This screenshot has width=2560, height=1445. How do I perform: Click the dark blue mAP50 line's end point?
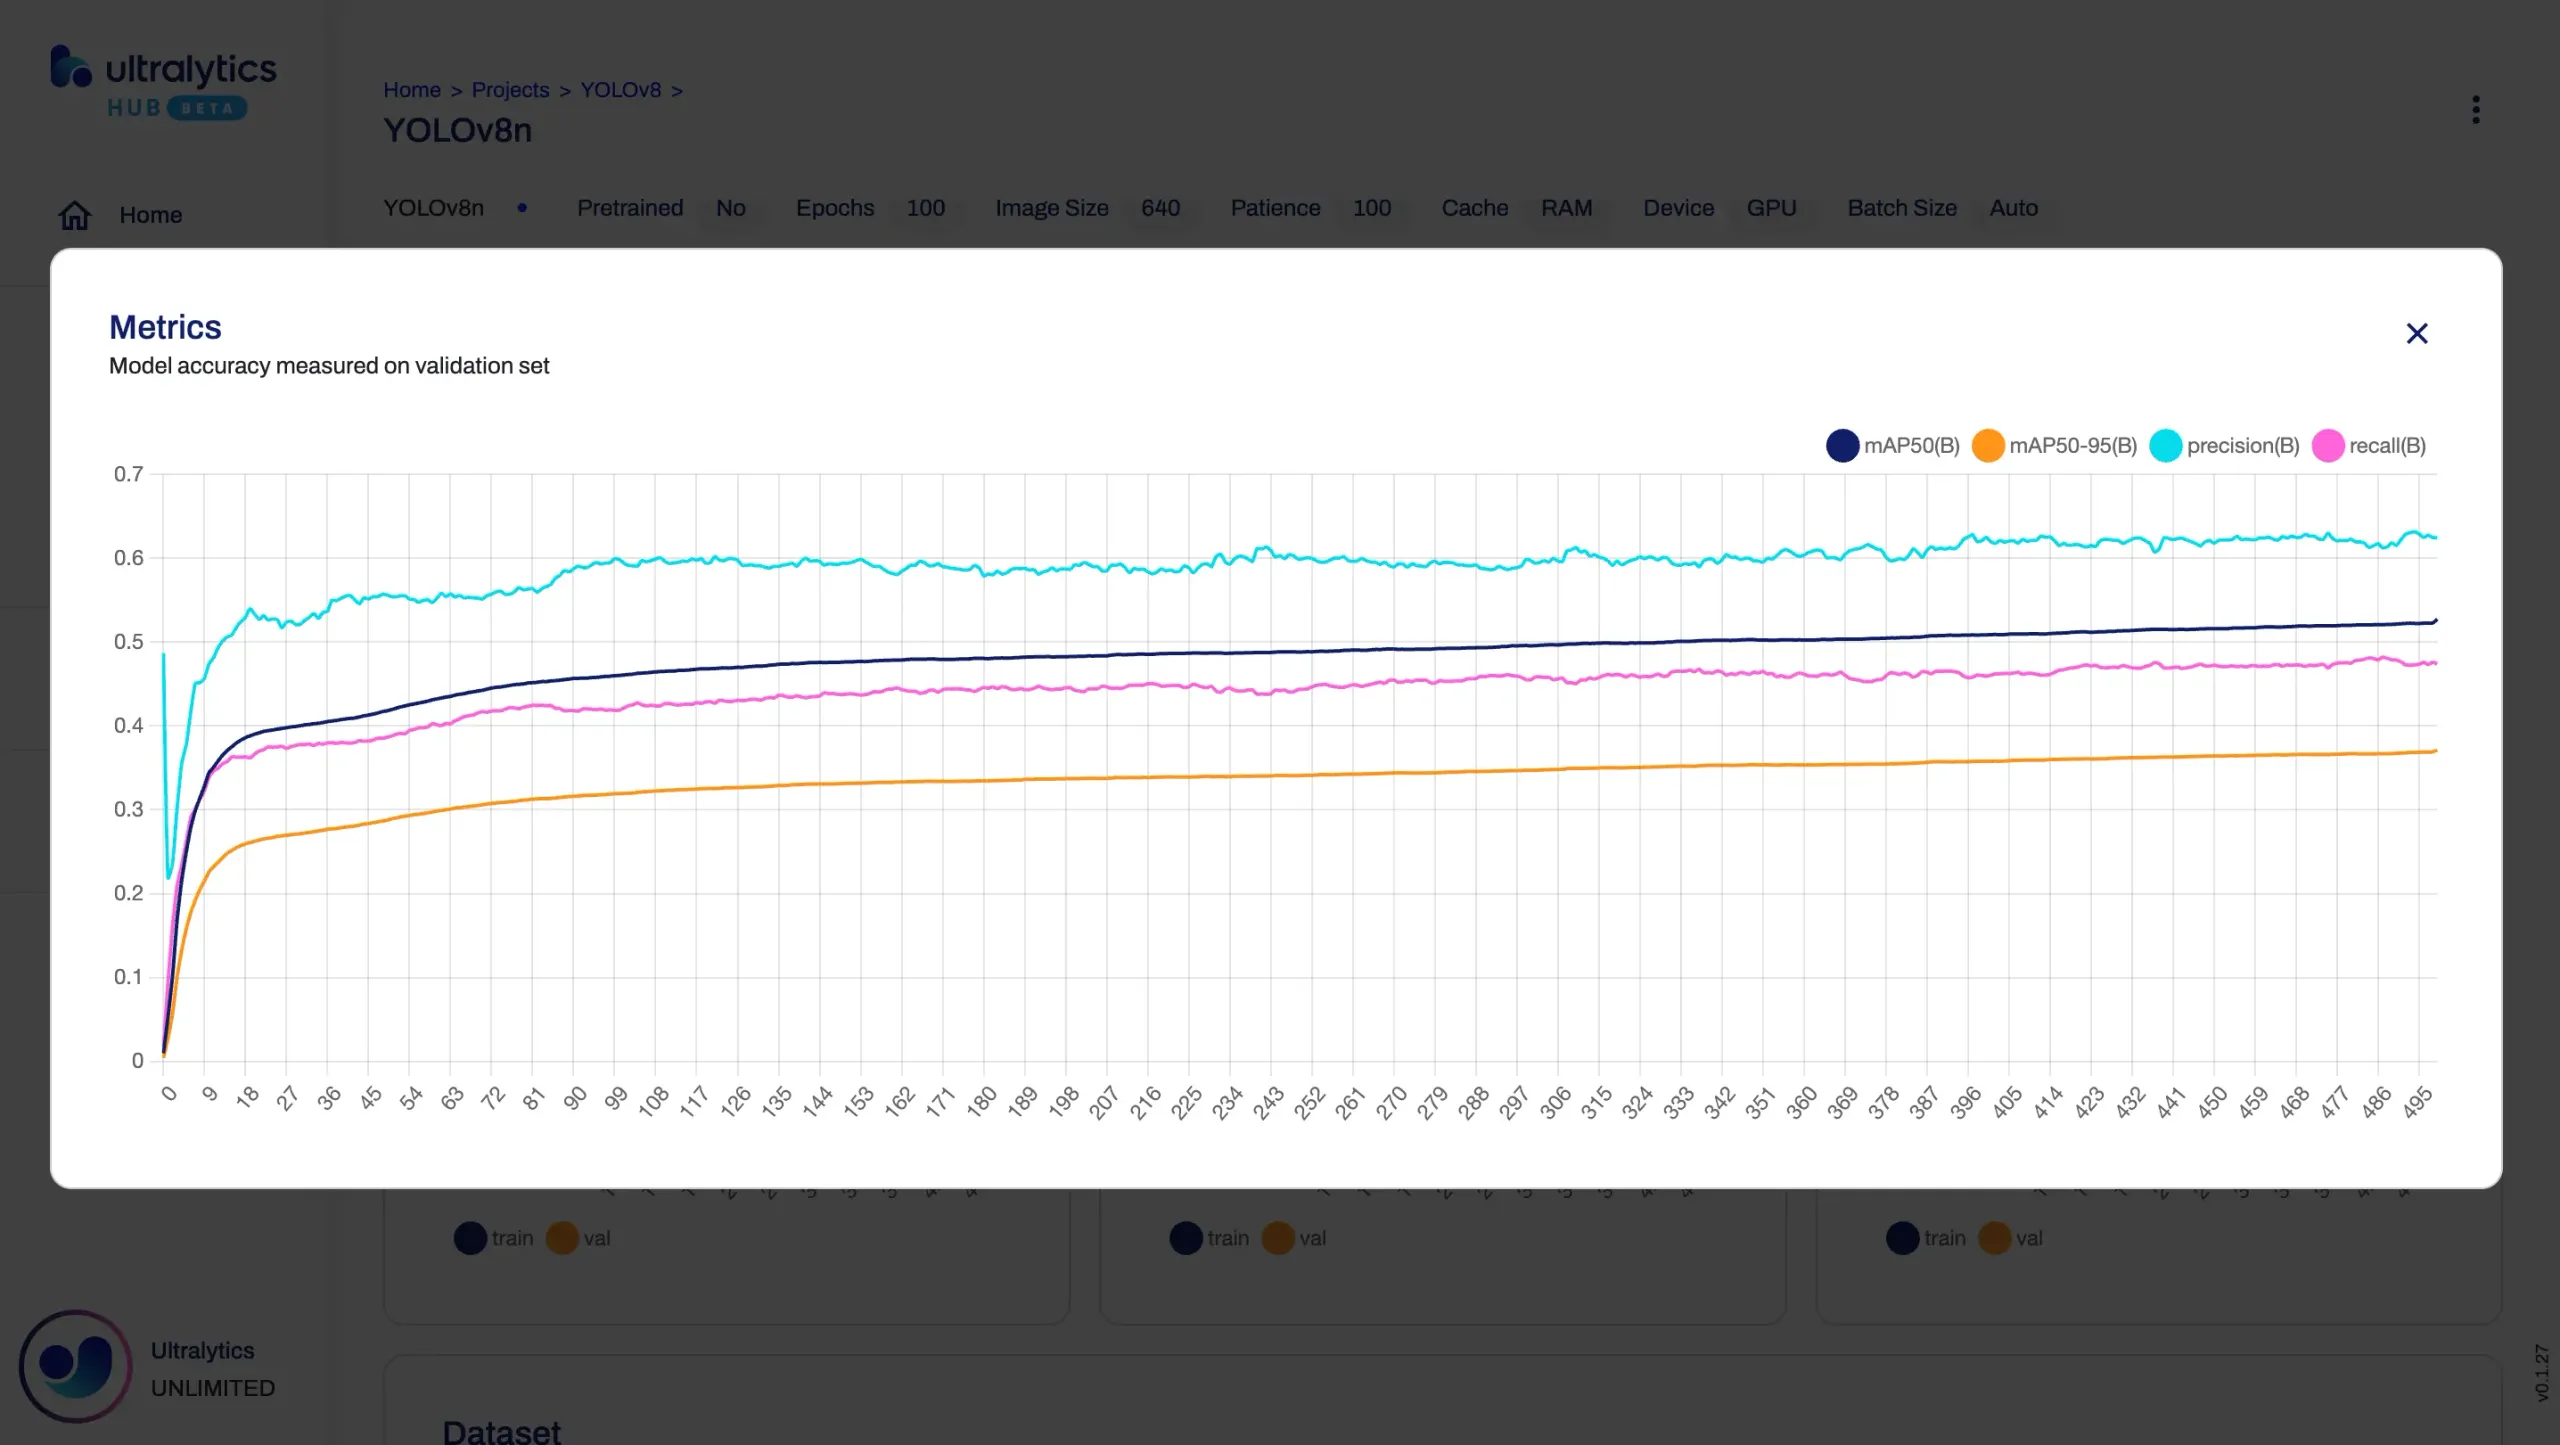click(x=2435, y=621)
